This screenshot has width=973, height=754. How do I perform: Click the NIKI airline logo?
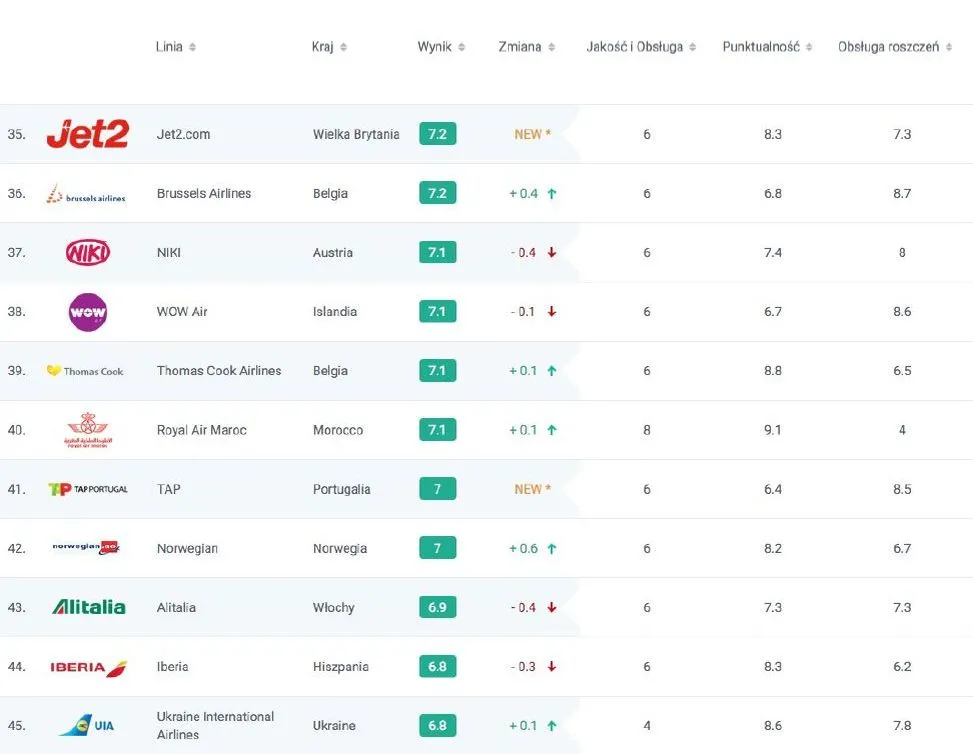pyautogui.click(x=87, y=253)
